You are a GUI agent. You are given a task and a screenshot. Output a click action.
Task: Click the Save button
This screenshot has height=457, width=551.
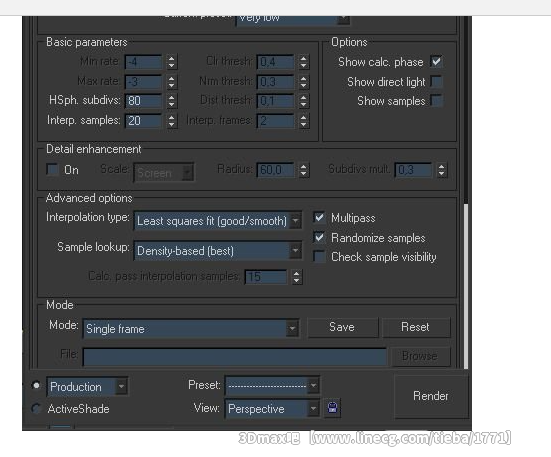coord(342,327)
